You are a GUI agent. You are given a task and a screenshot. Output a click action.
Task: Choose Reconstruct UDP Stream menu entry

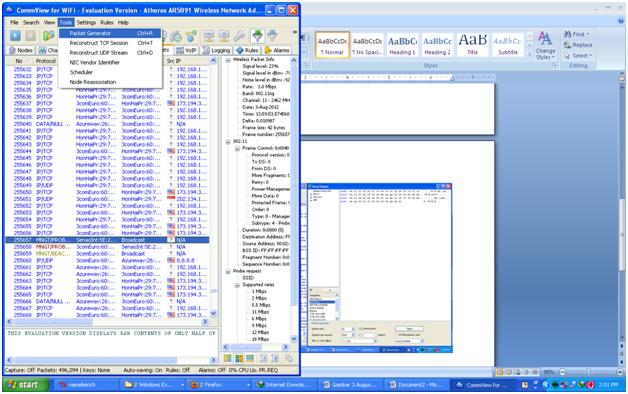[x=110, y=52]
